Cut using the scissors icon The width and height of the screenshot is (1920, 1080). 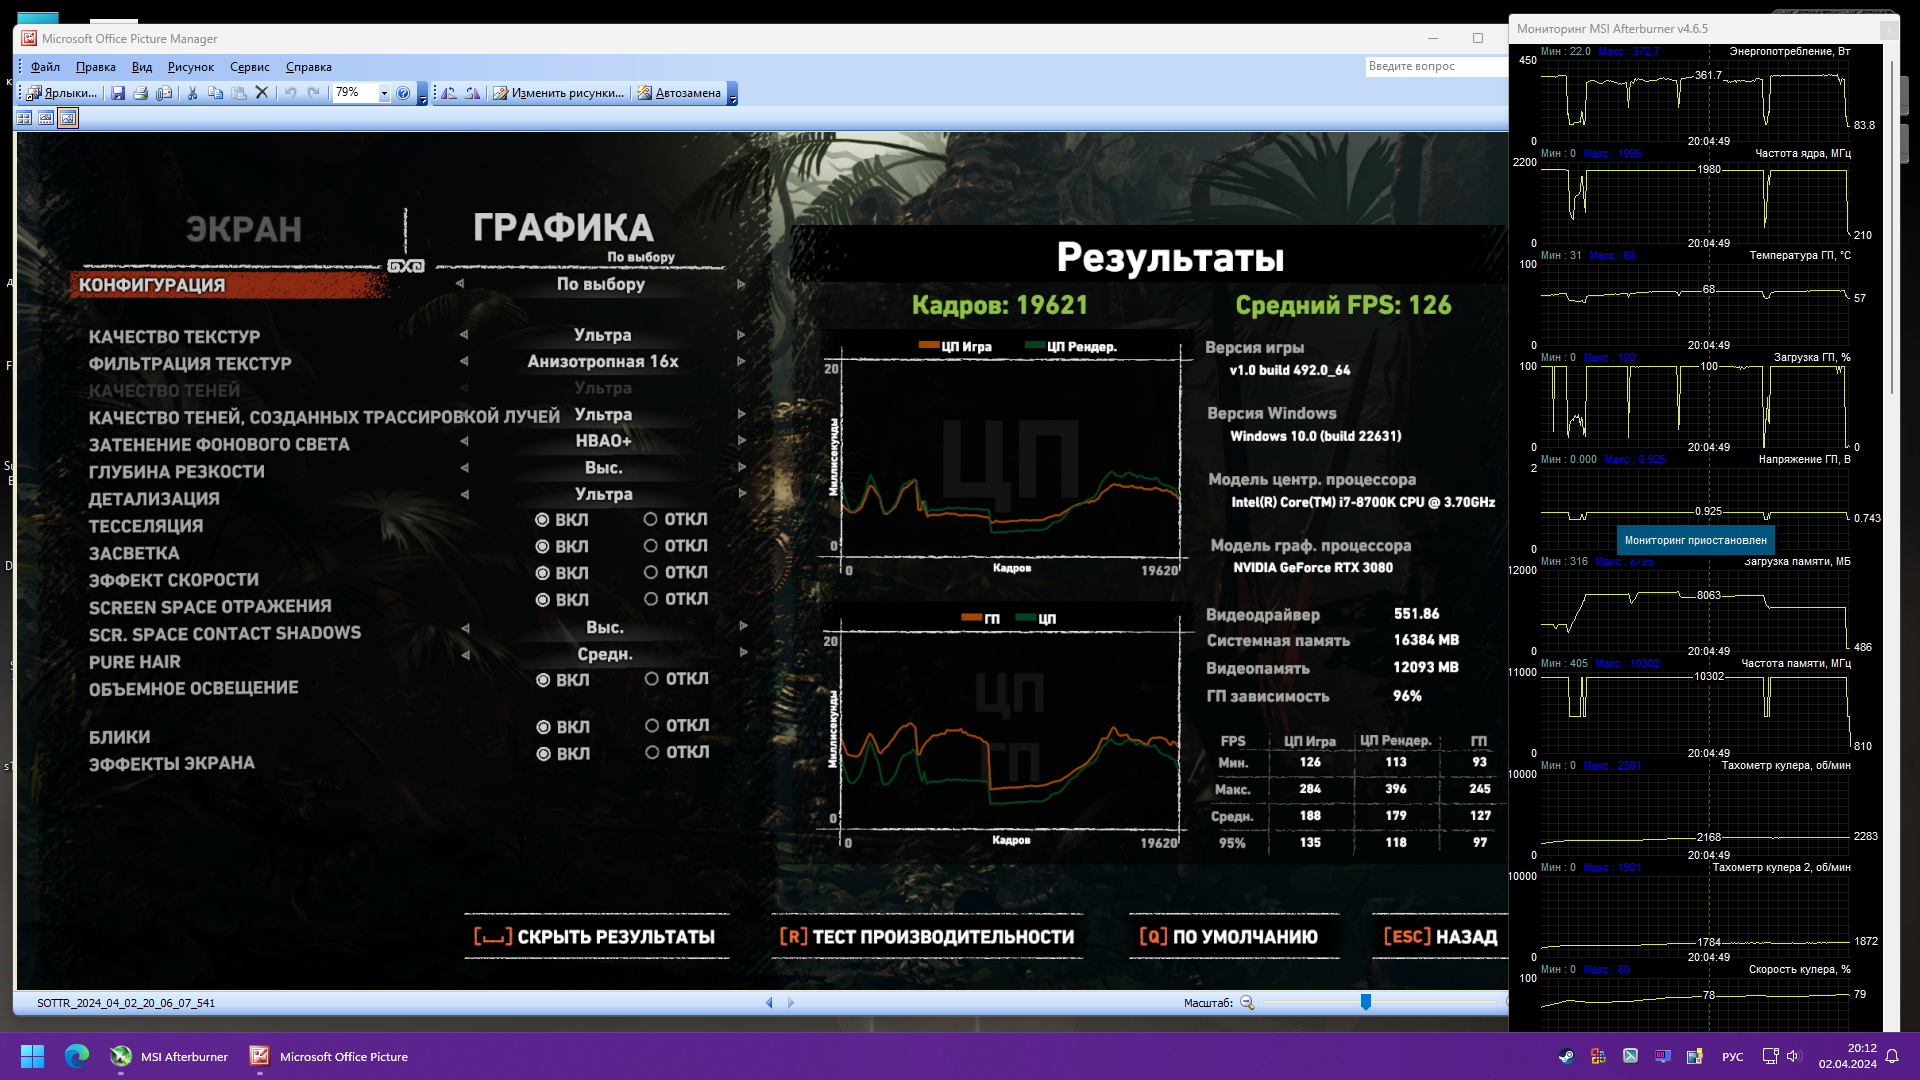(192, 93)
